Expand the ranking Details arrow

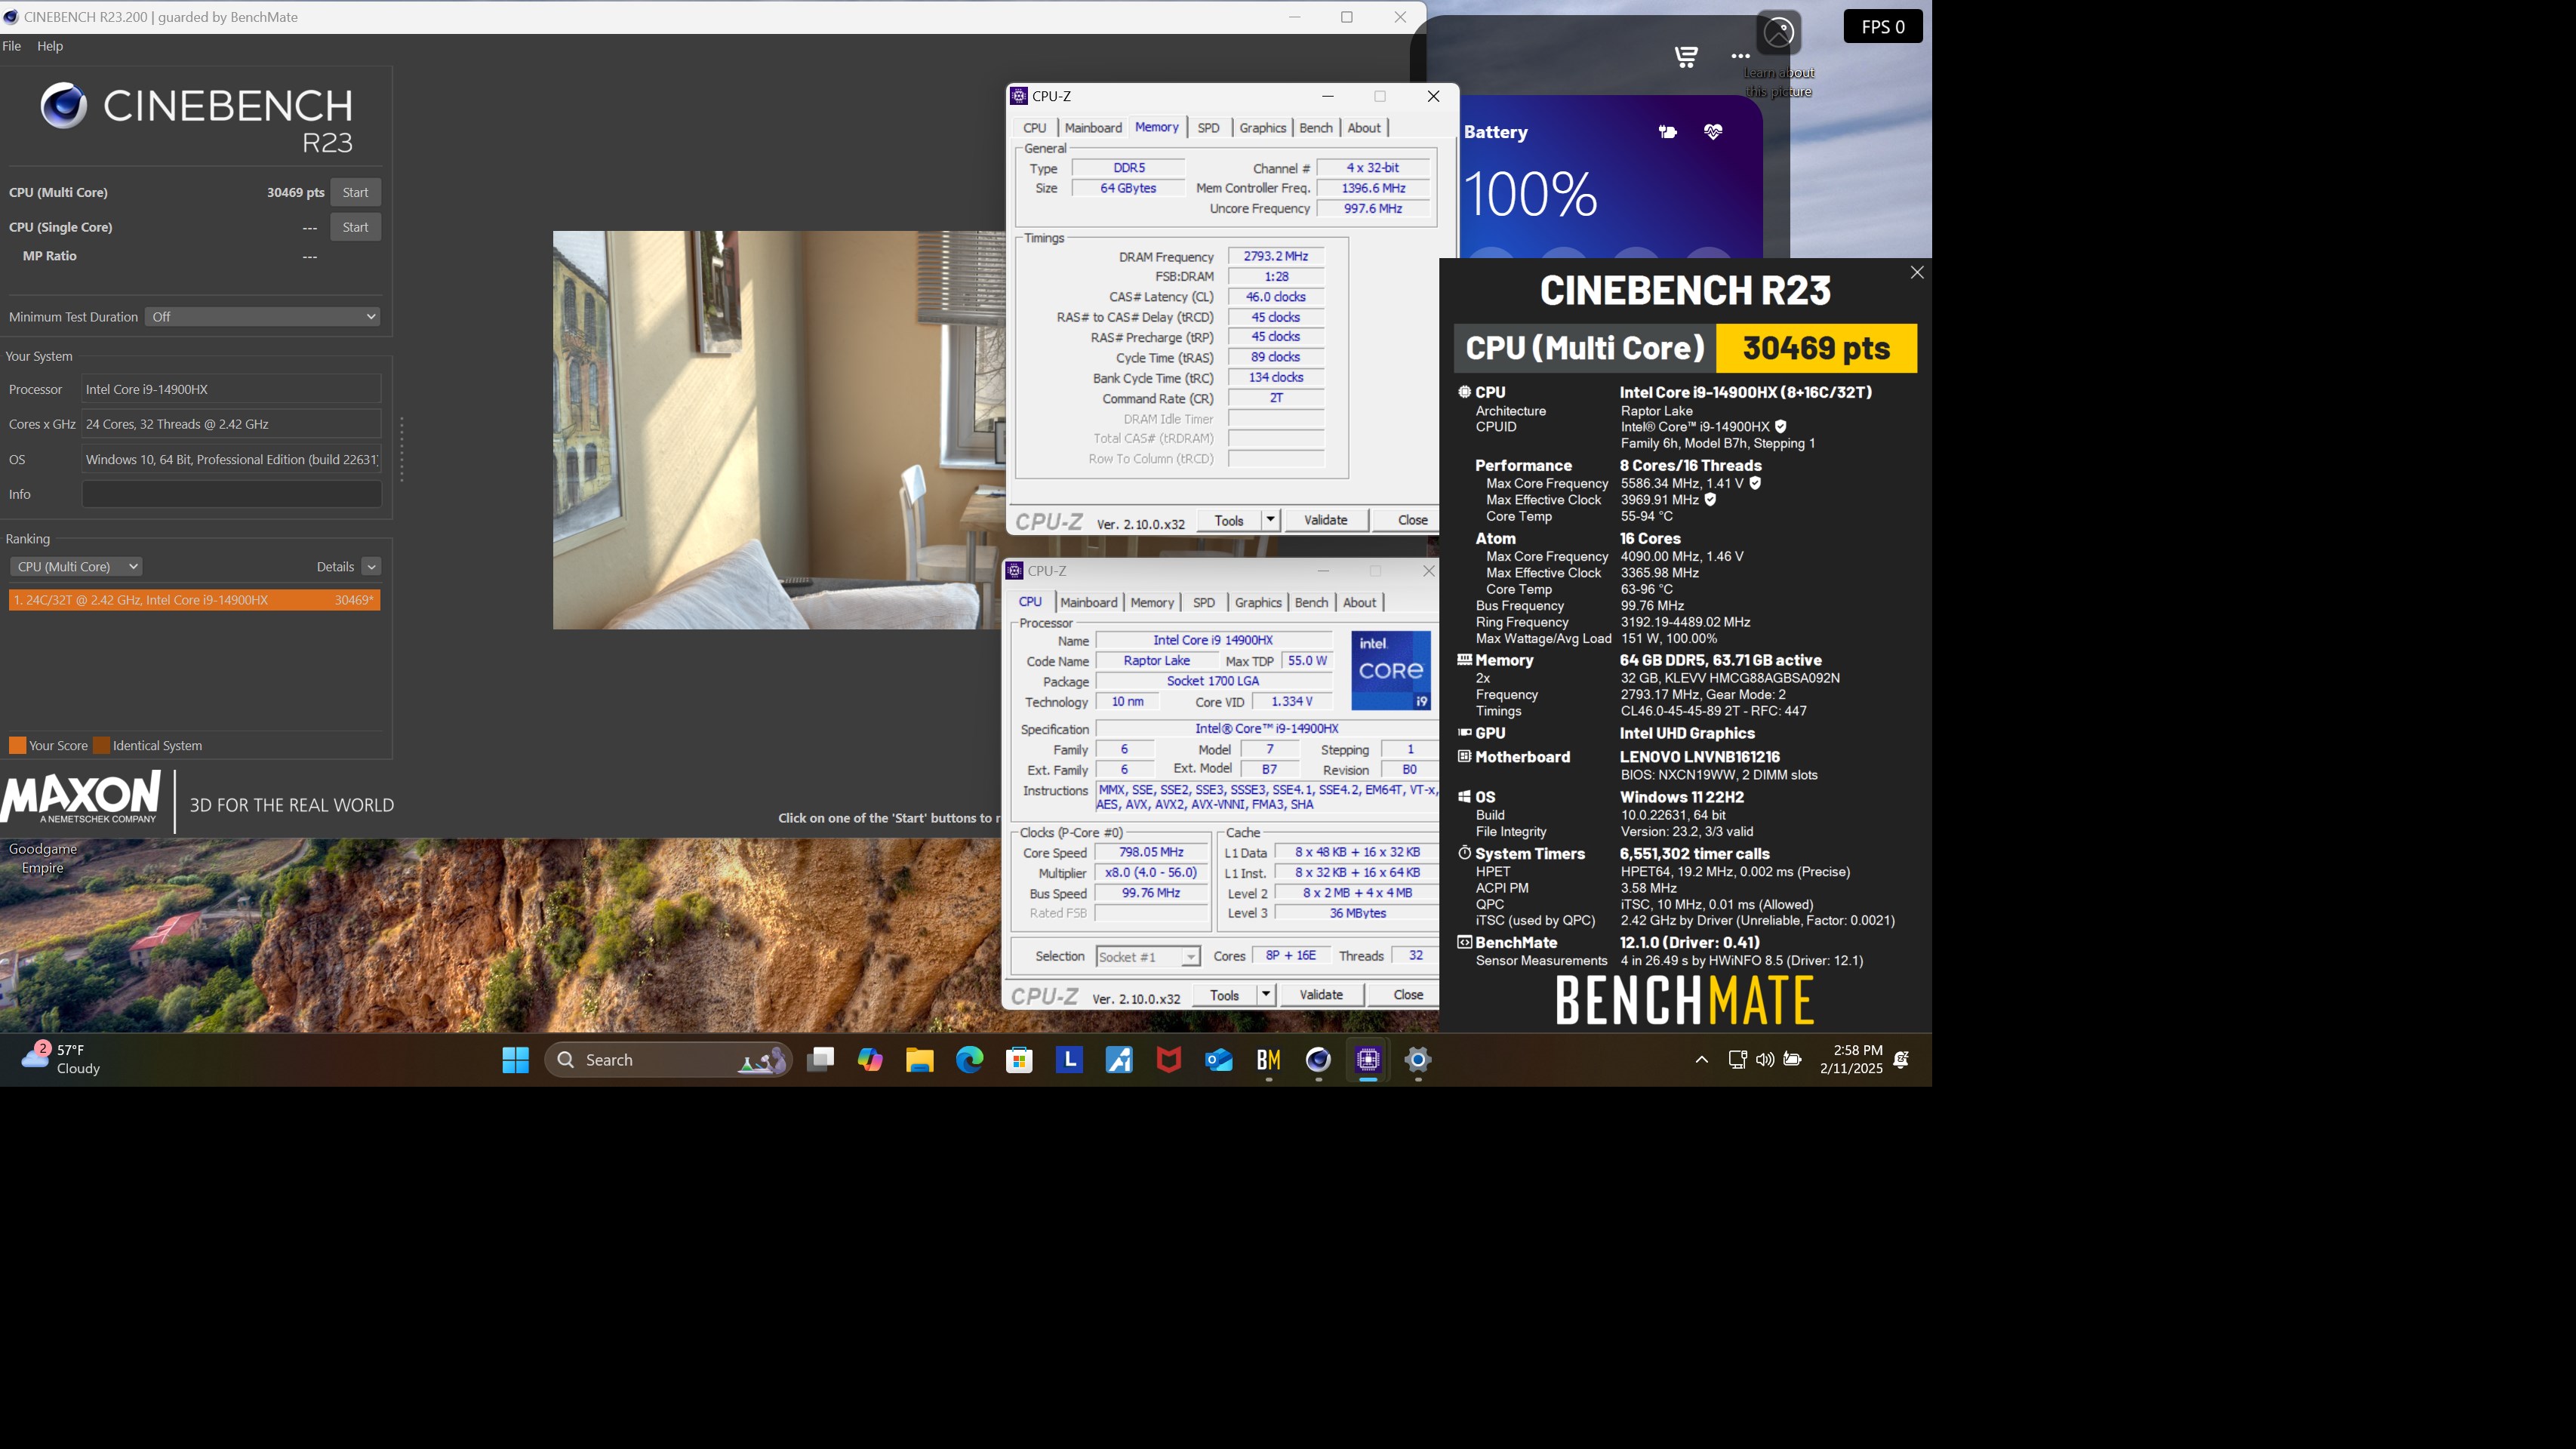click(371, 567)
